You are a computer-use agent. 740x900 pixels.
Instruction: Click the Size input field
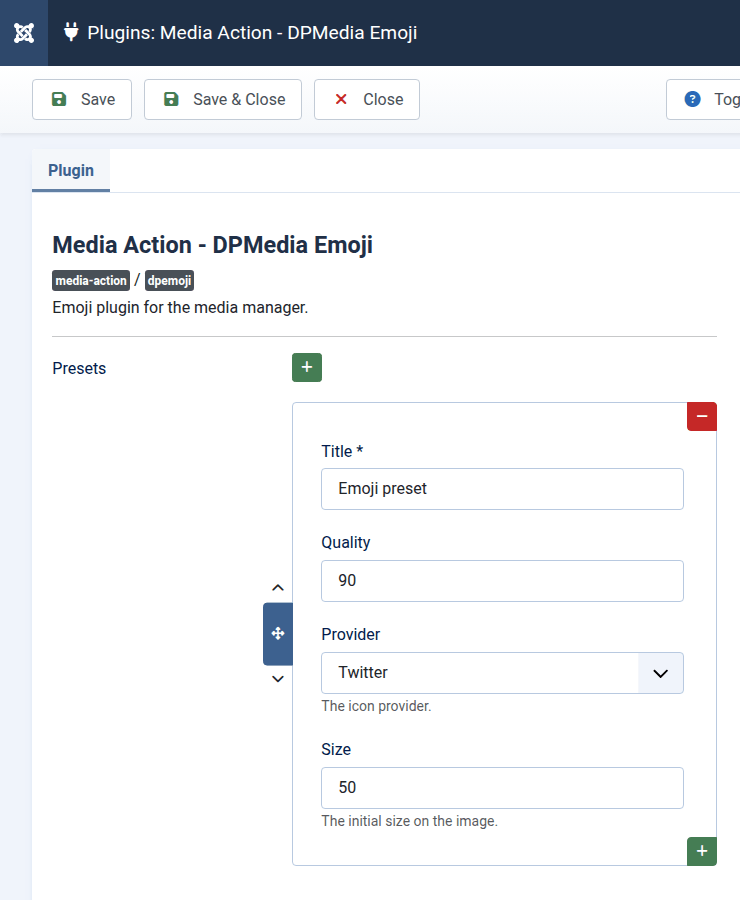click(x=502, y=788)
